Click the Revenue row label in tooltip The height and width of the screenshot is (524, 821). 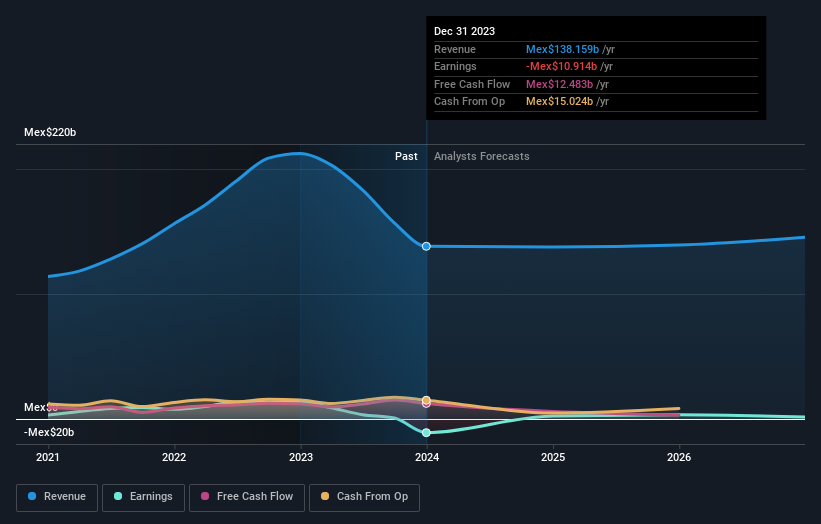(x=454, y=49)
